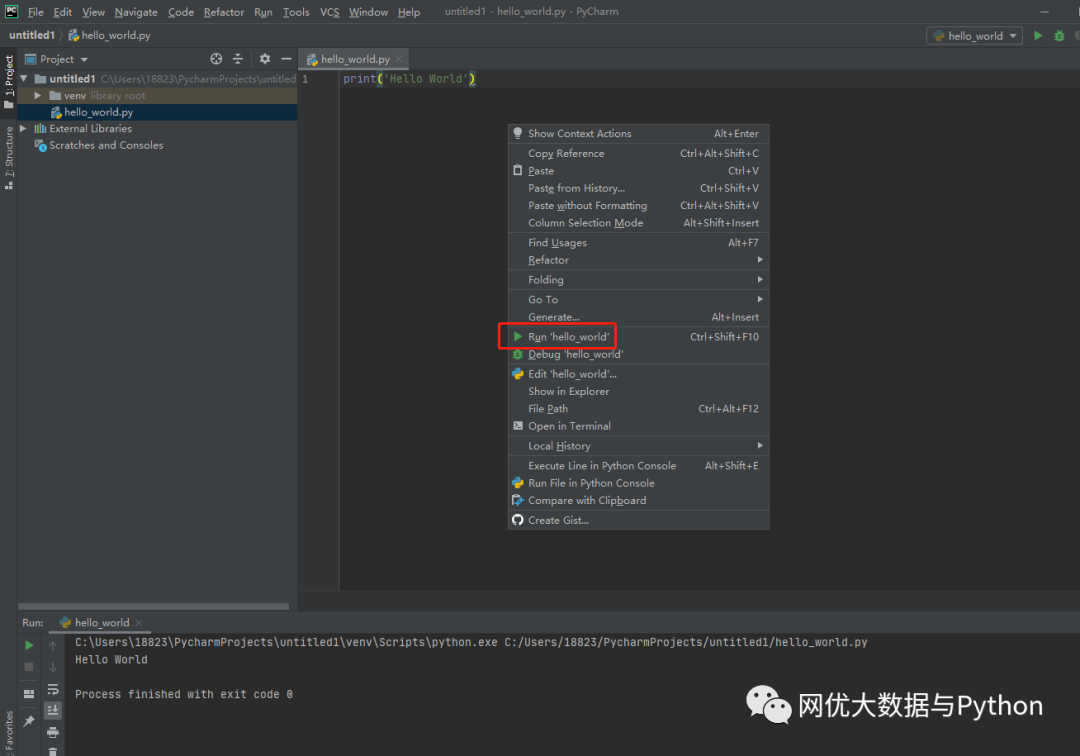
Task: Click the up-stack-trace arrow in Run panel
Action: (x=52, y=645)
